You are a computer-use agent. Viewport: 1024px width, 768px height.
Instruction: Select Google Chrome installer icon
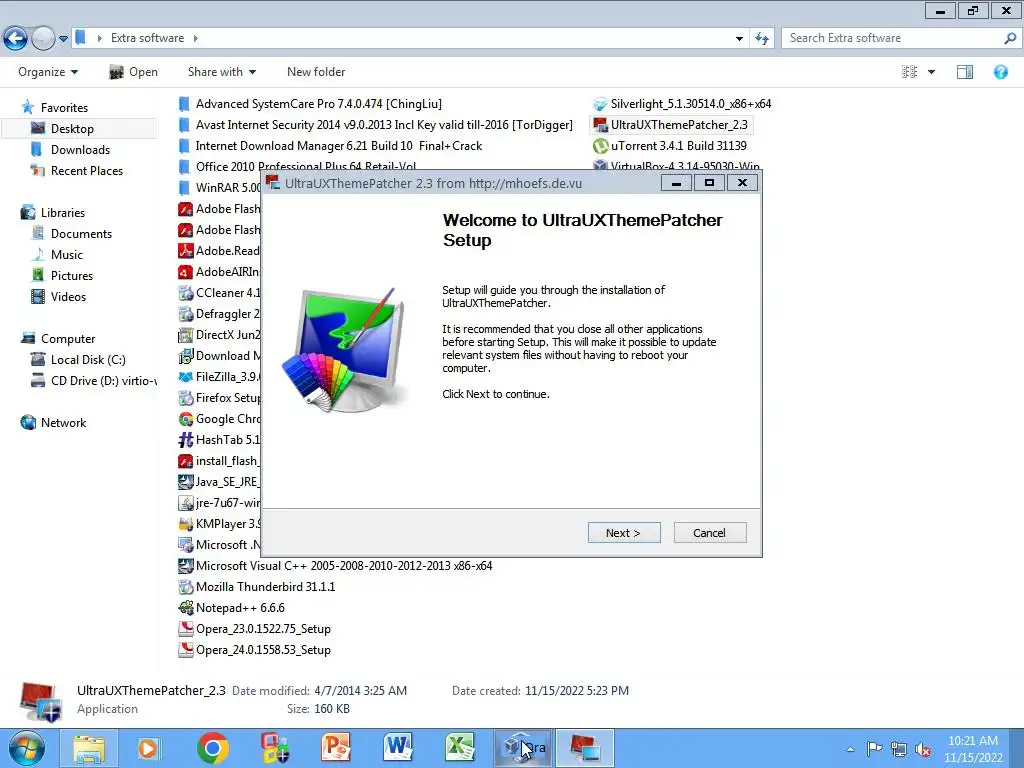(185, 419)
